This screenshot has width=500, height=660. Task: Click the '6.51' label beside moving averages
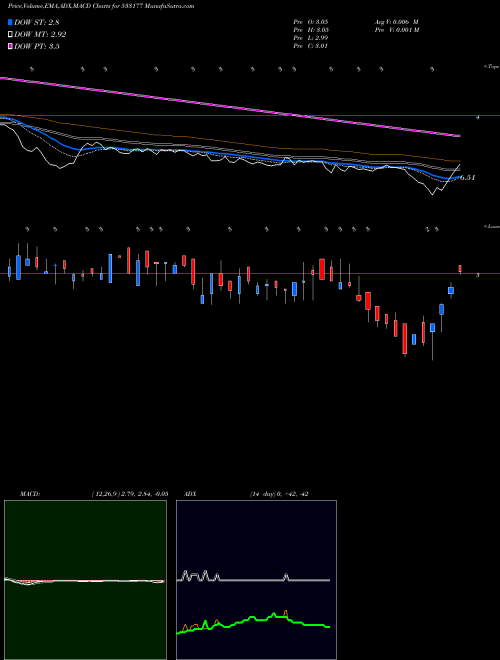click(x=467, y=178)
